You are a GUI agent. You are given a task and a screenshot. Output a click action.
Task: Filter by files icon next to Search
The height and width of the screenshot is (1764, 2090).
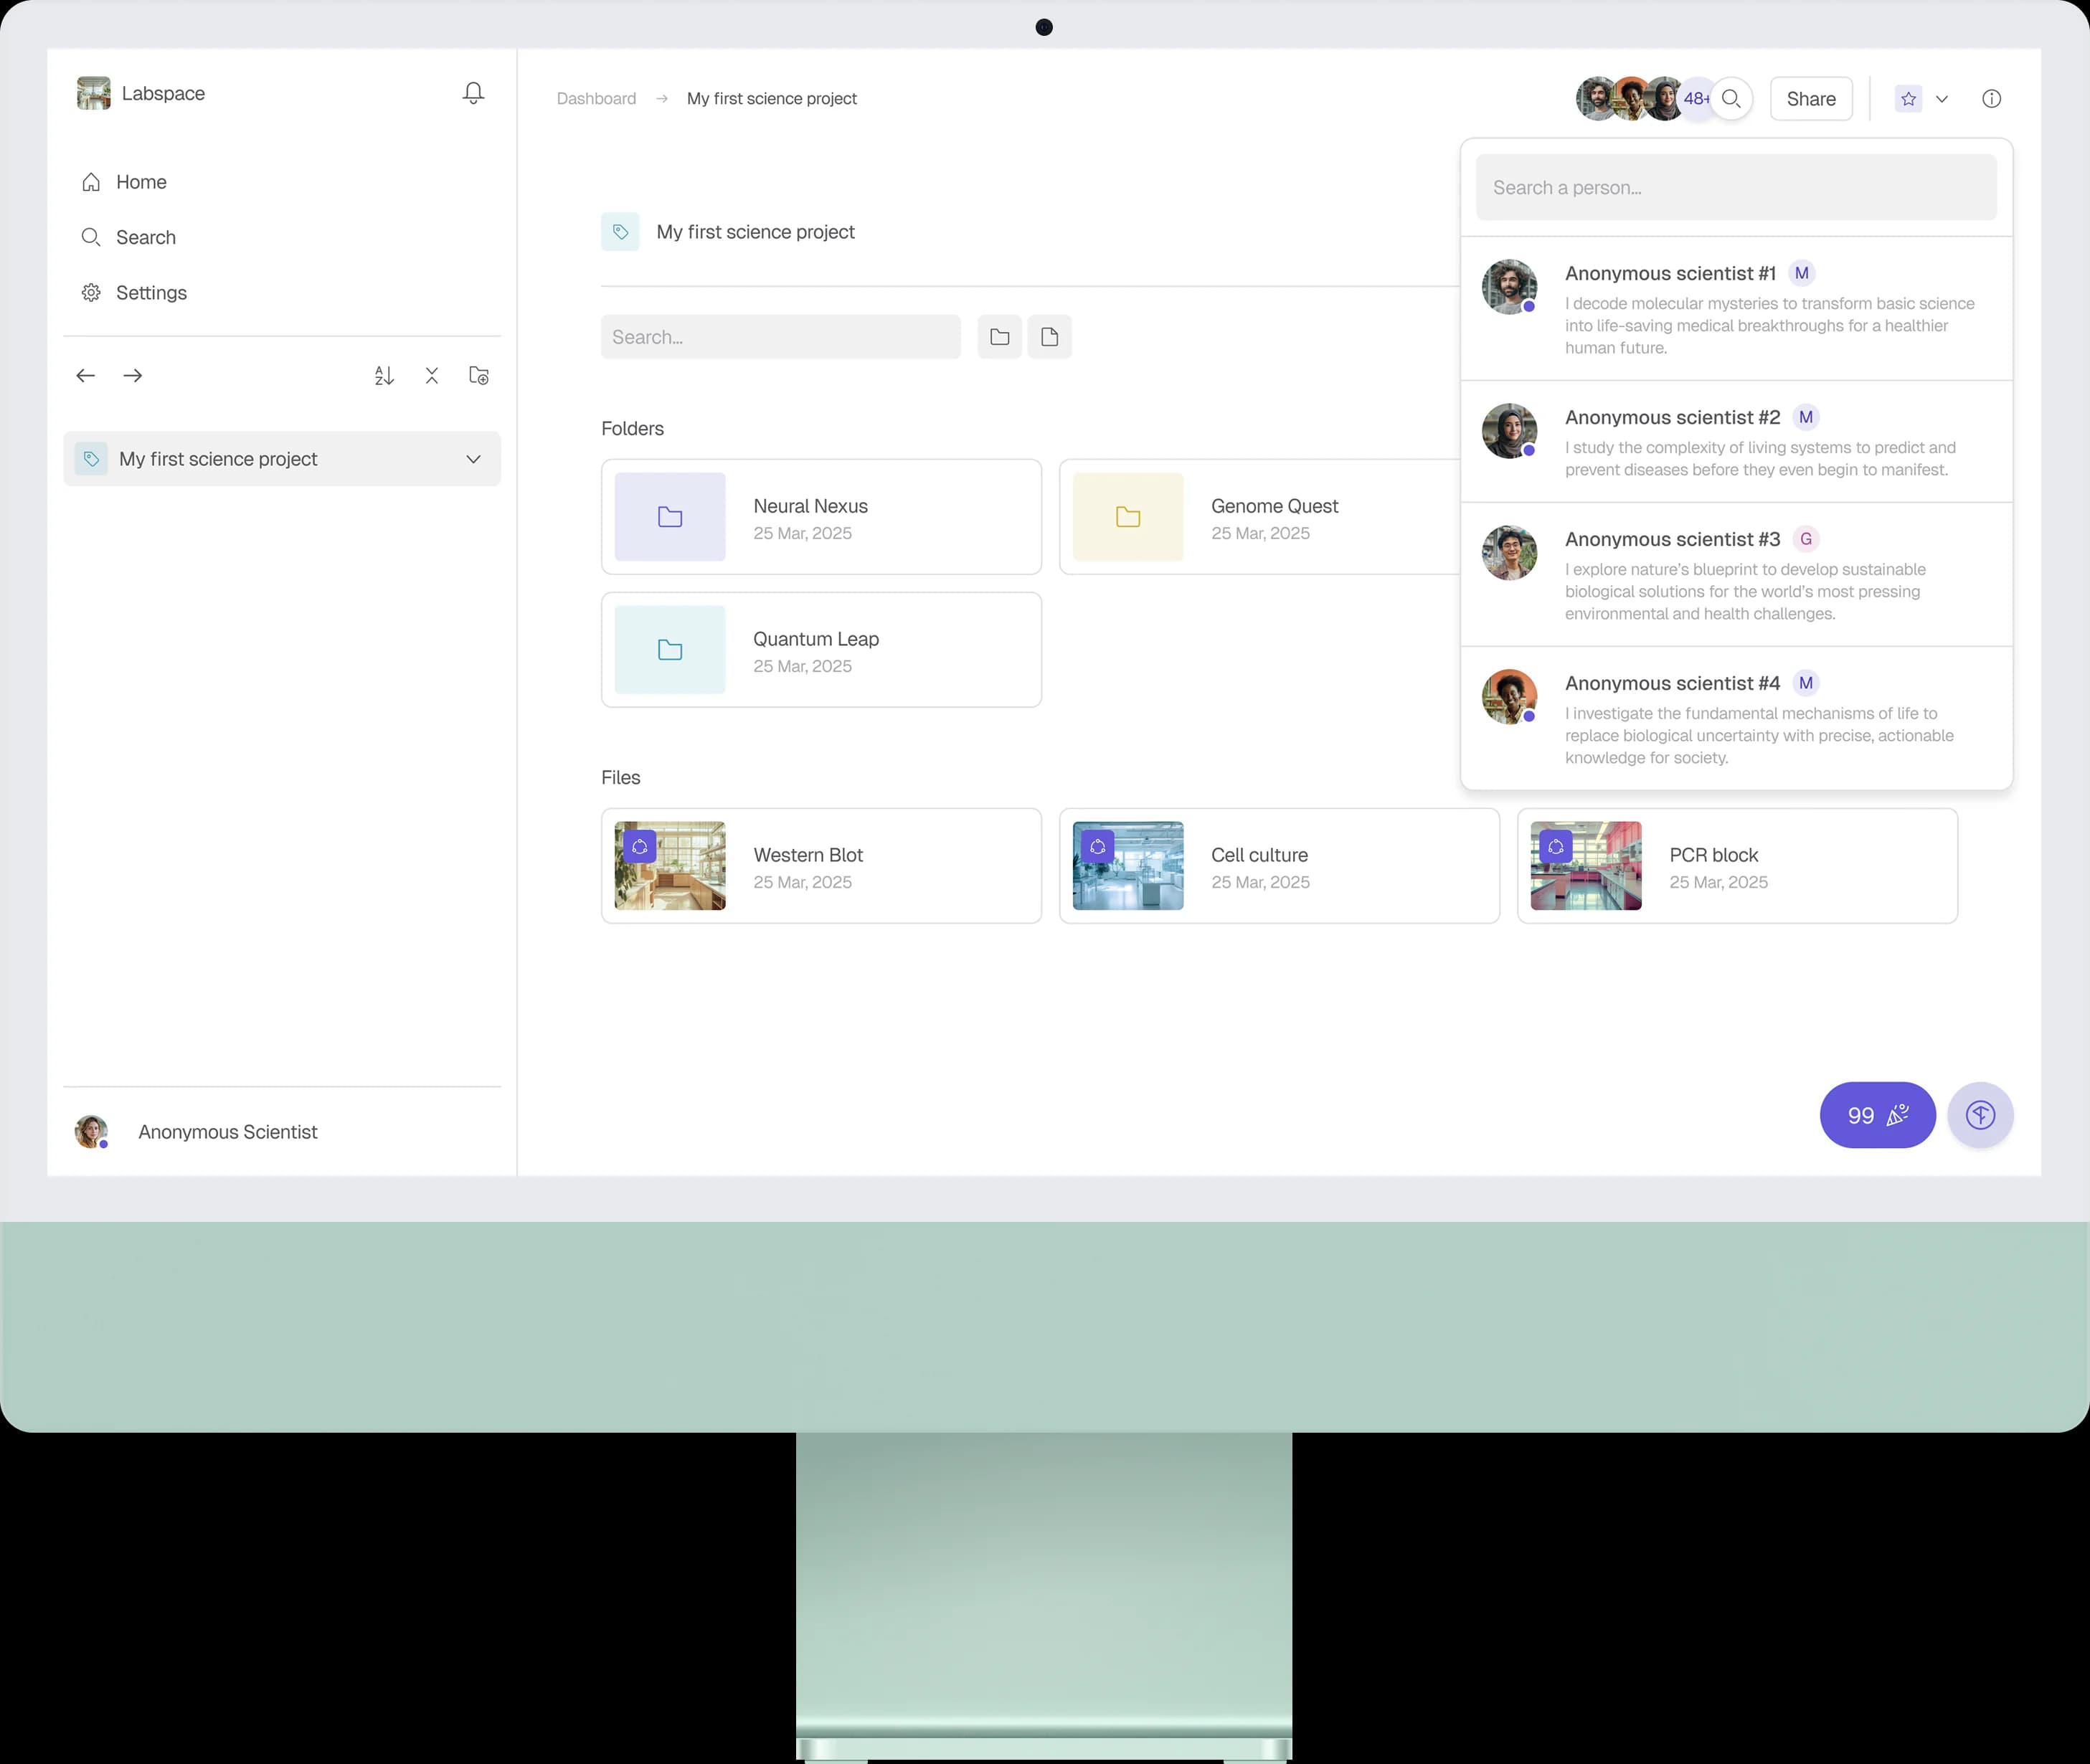pos(1049,337)
